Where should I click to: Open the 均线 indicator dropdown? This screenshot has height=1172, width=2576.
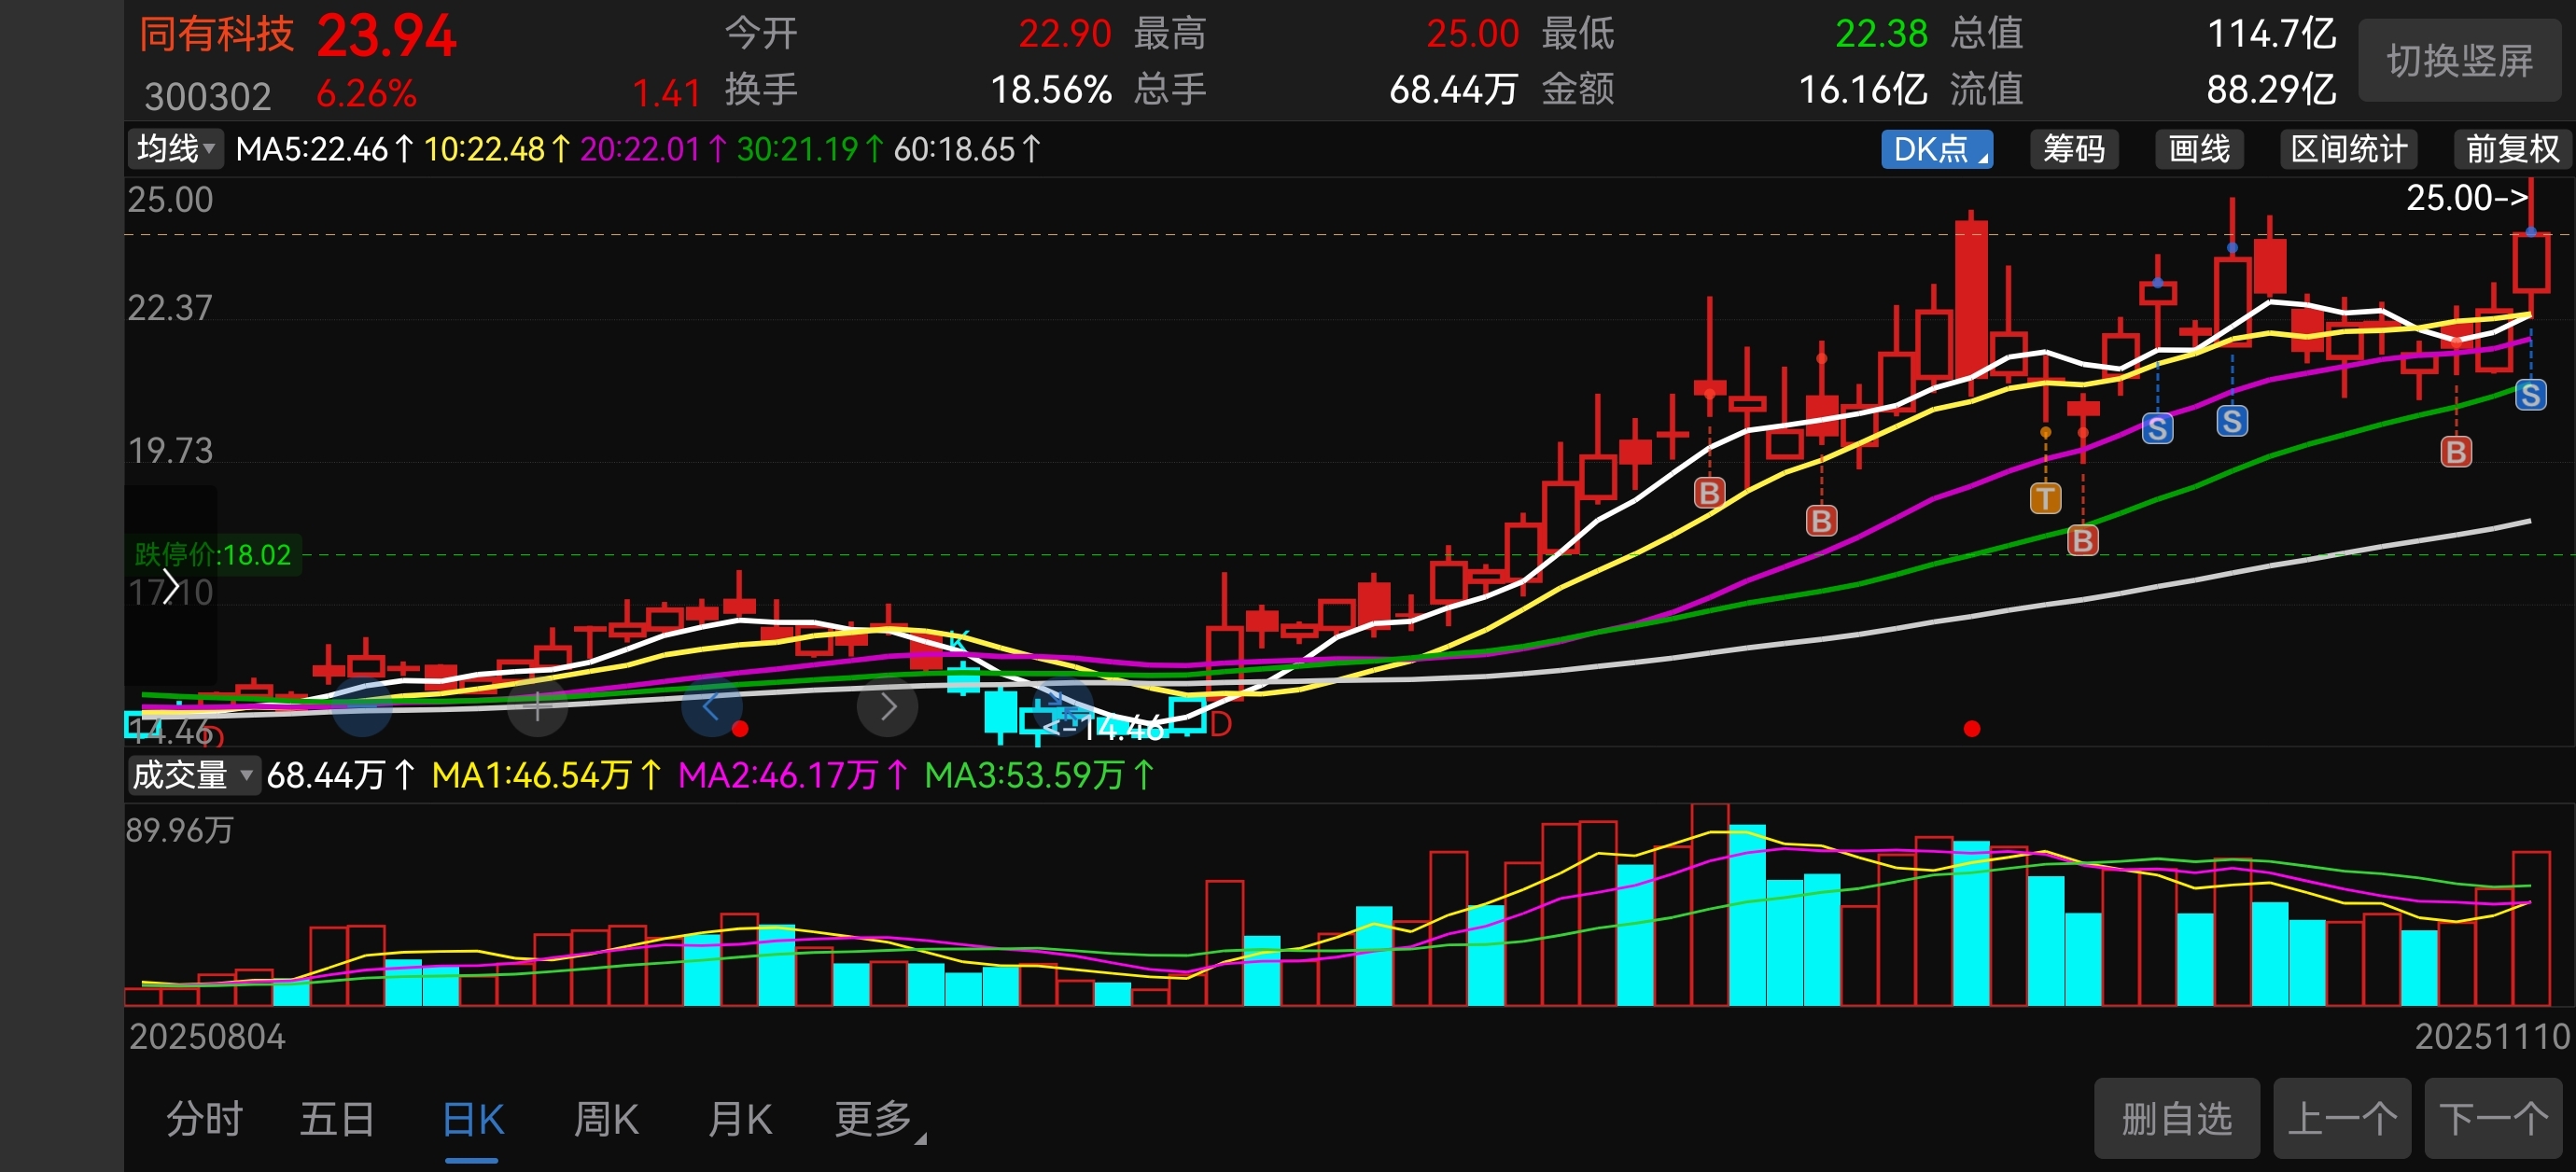pos(175,149)
